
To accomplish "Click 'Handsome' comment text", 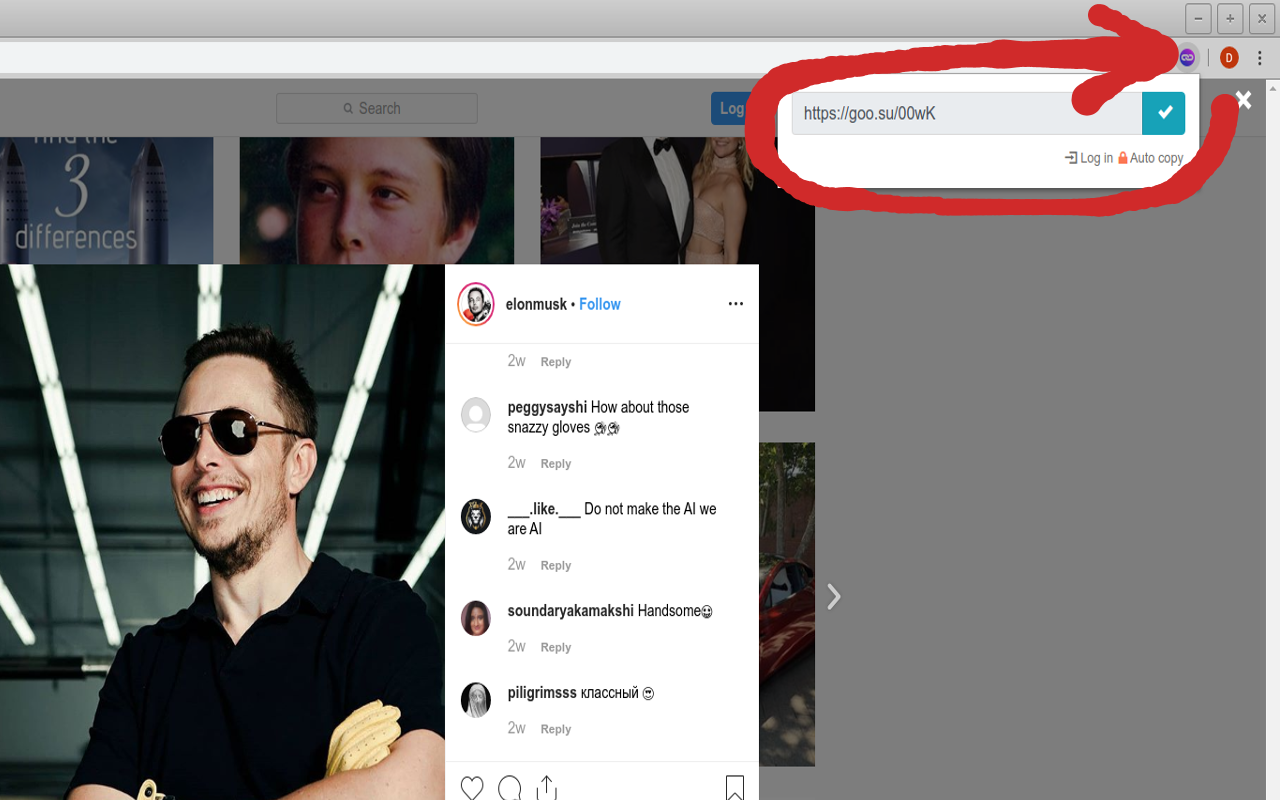I will [675, 611].
